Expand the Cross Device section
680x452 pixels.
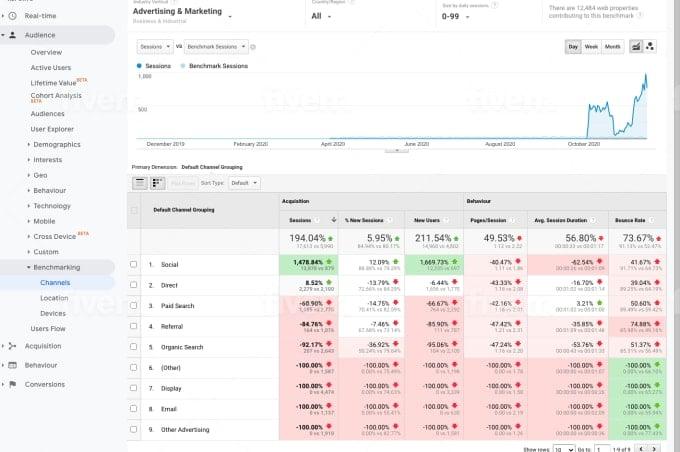54,236
